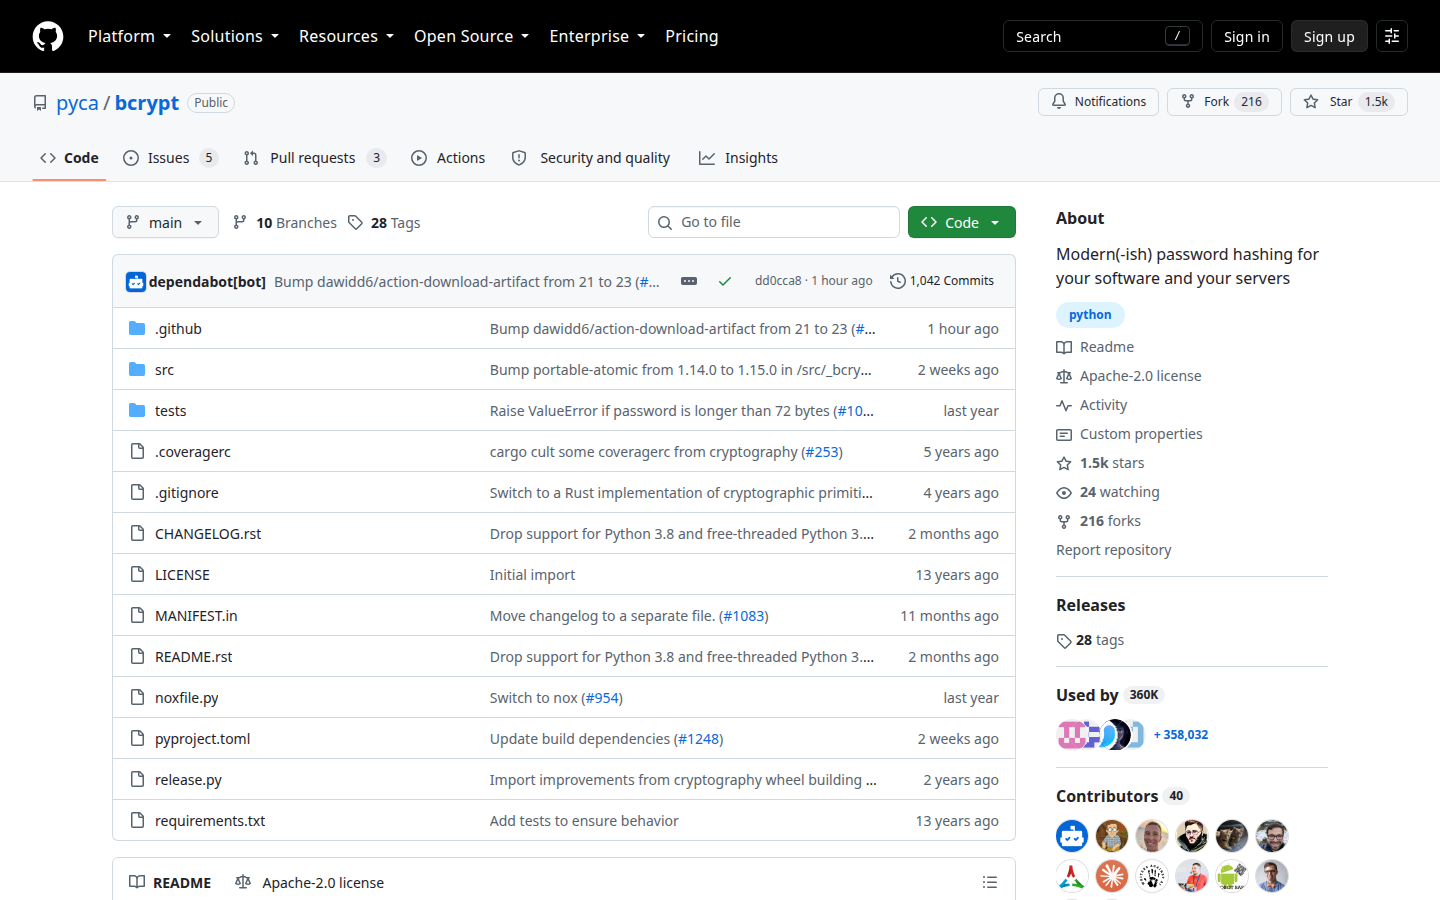This screenshot has height=900, width=1440.
Task: Click the Sign in button
Action: [x=1246, y=36]
